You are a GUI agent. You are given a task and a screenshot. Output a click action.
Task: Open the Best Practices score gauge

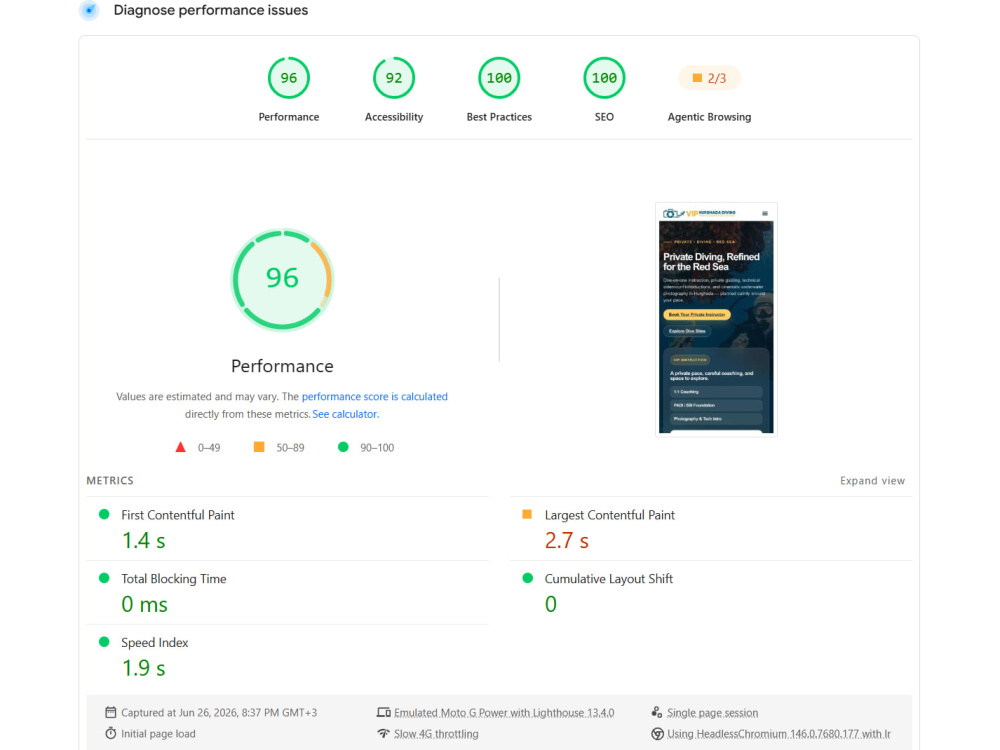tap(499, 78)
